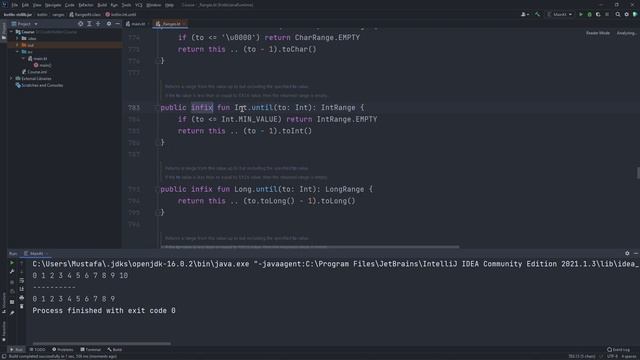Open the Navigate menu
The image size is (640, 360).
pyautogui.click(x=53, y=5)
